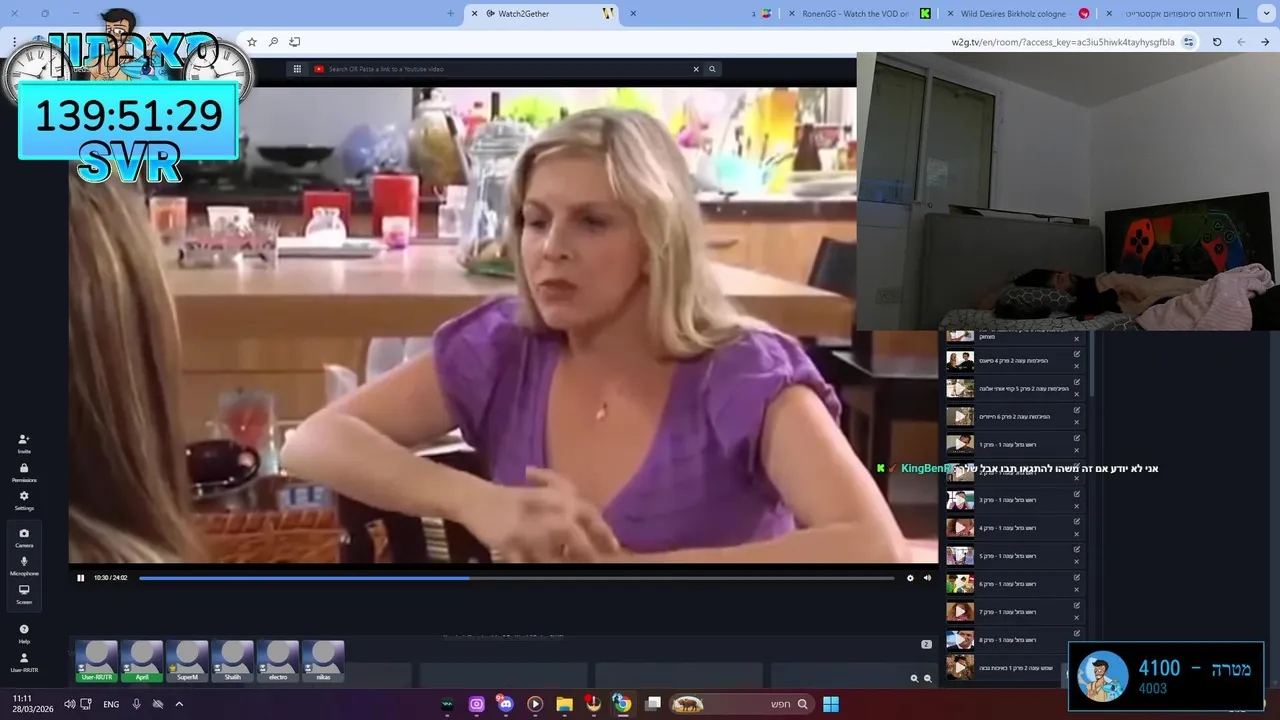Mute the video player volume icon
1280x720 pixels.
(x=927, y=578)
